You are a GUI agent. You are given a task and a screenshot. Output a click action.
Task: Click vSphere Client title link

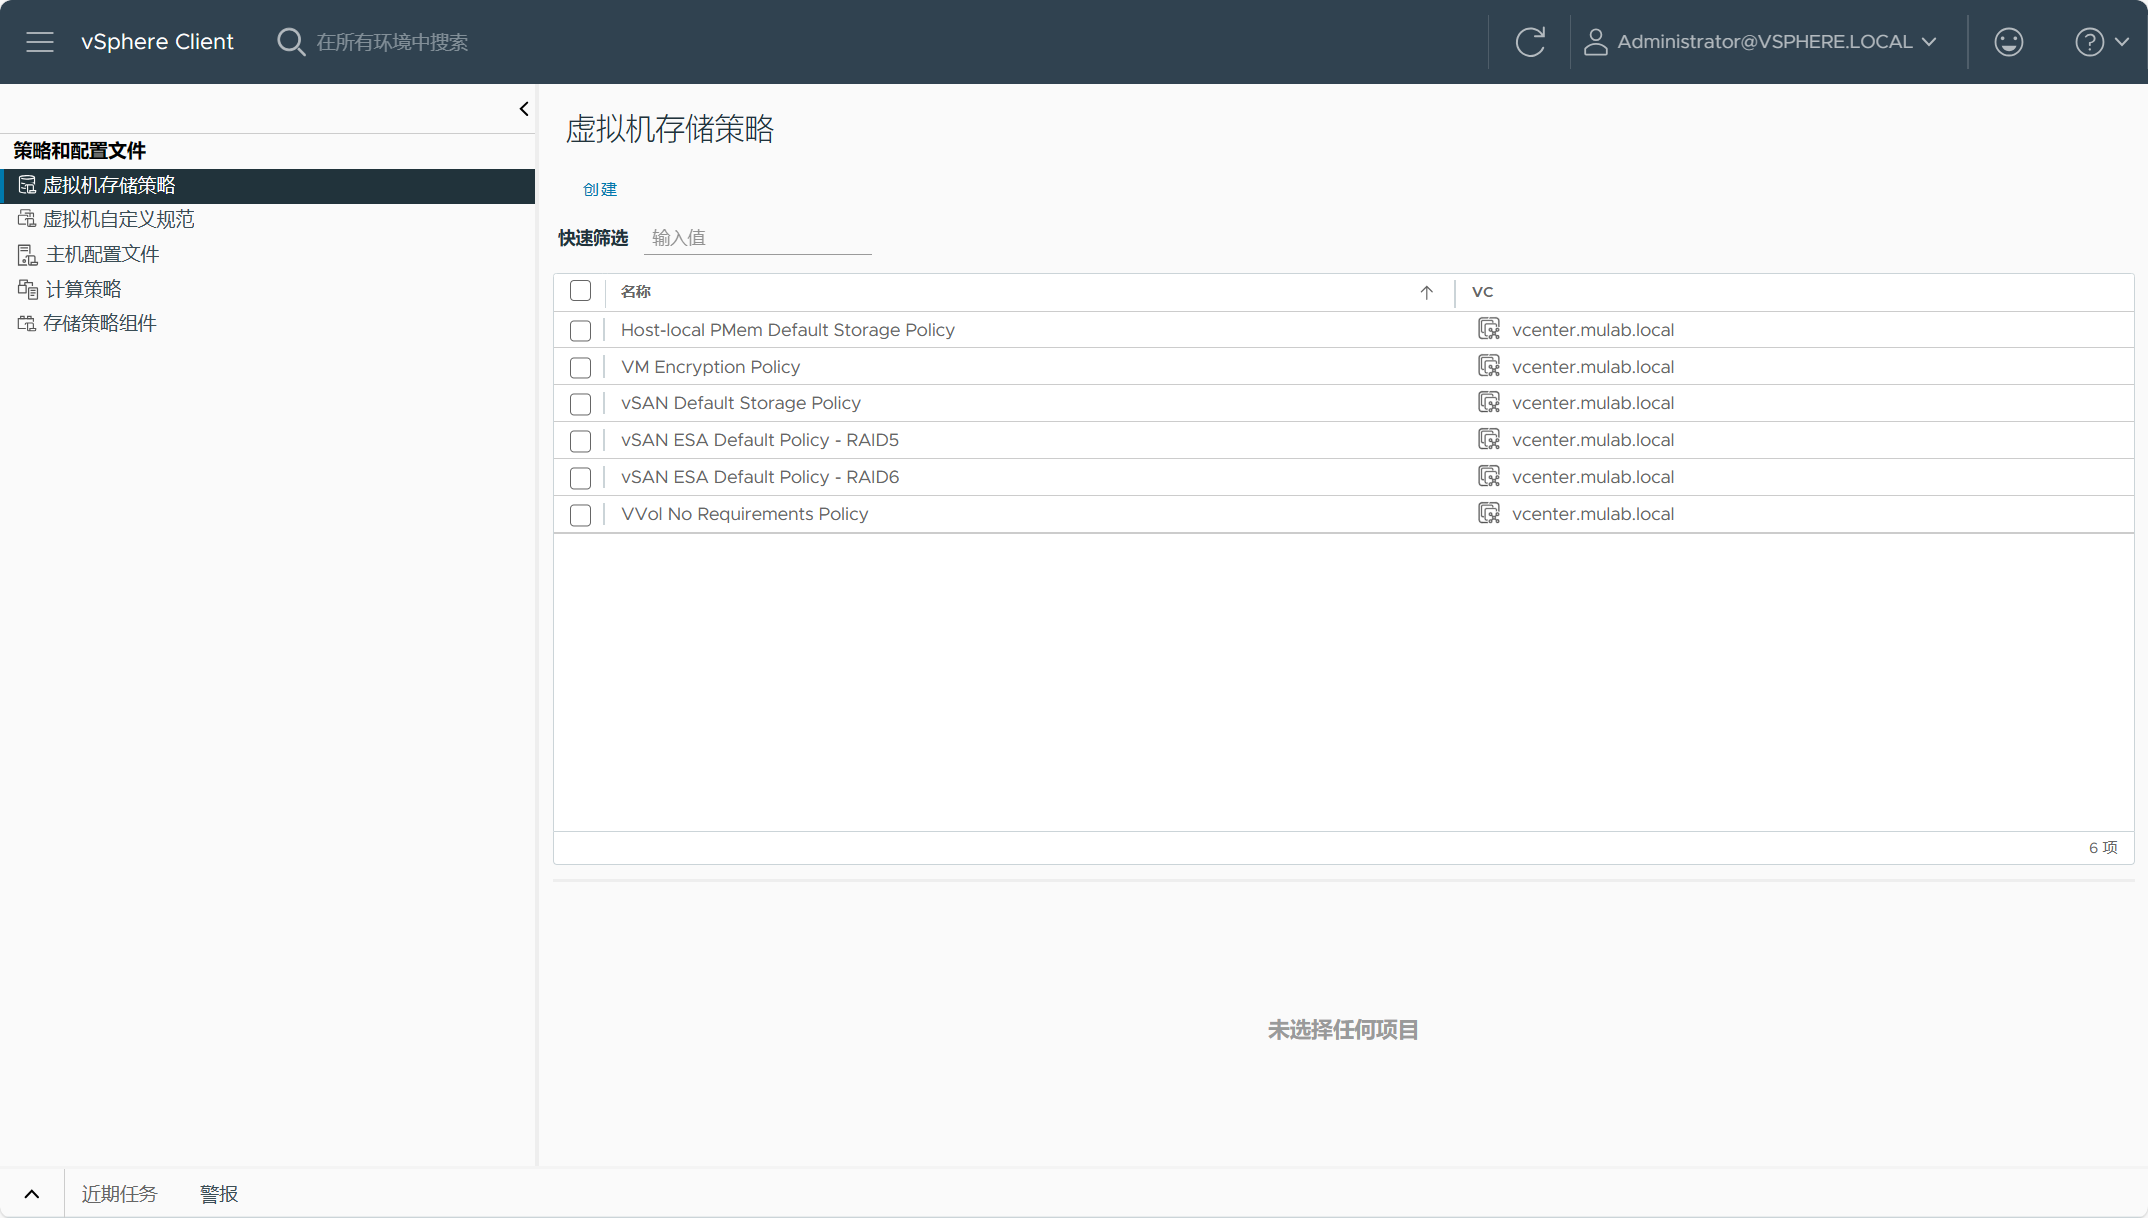(157, 42)
